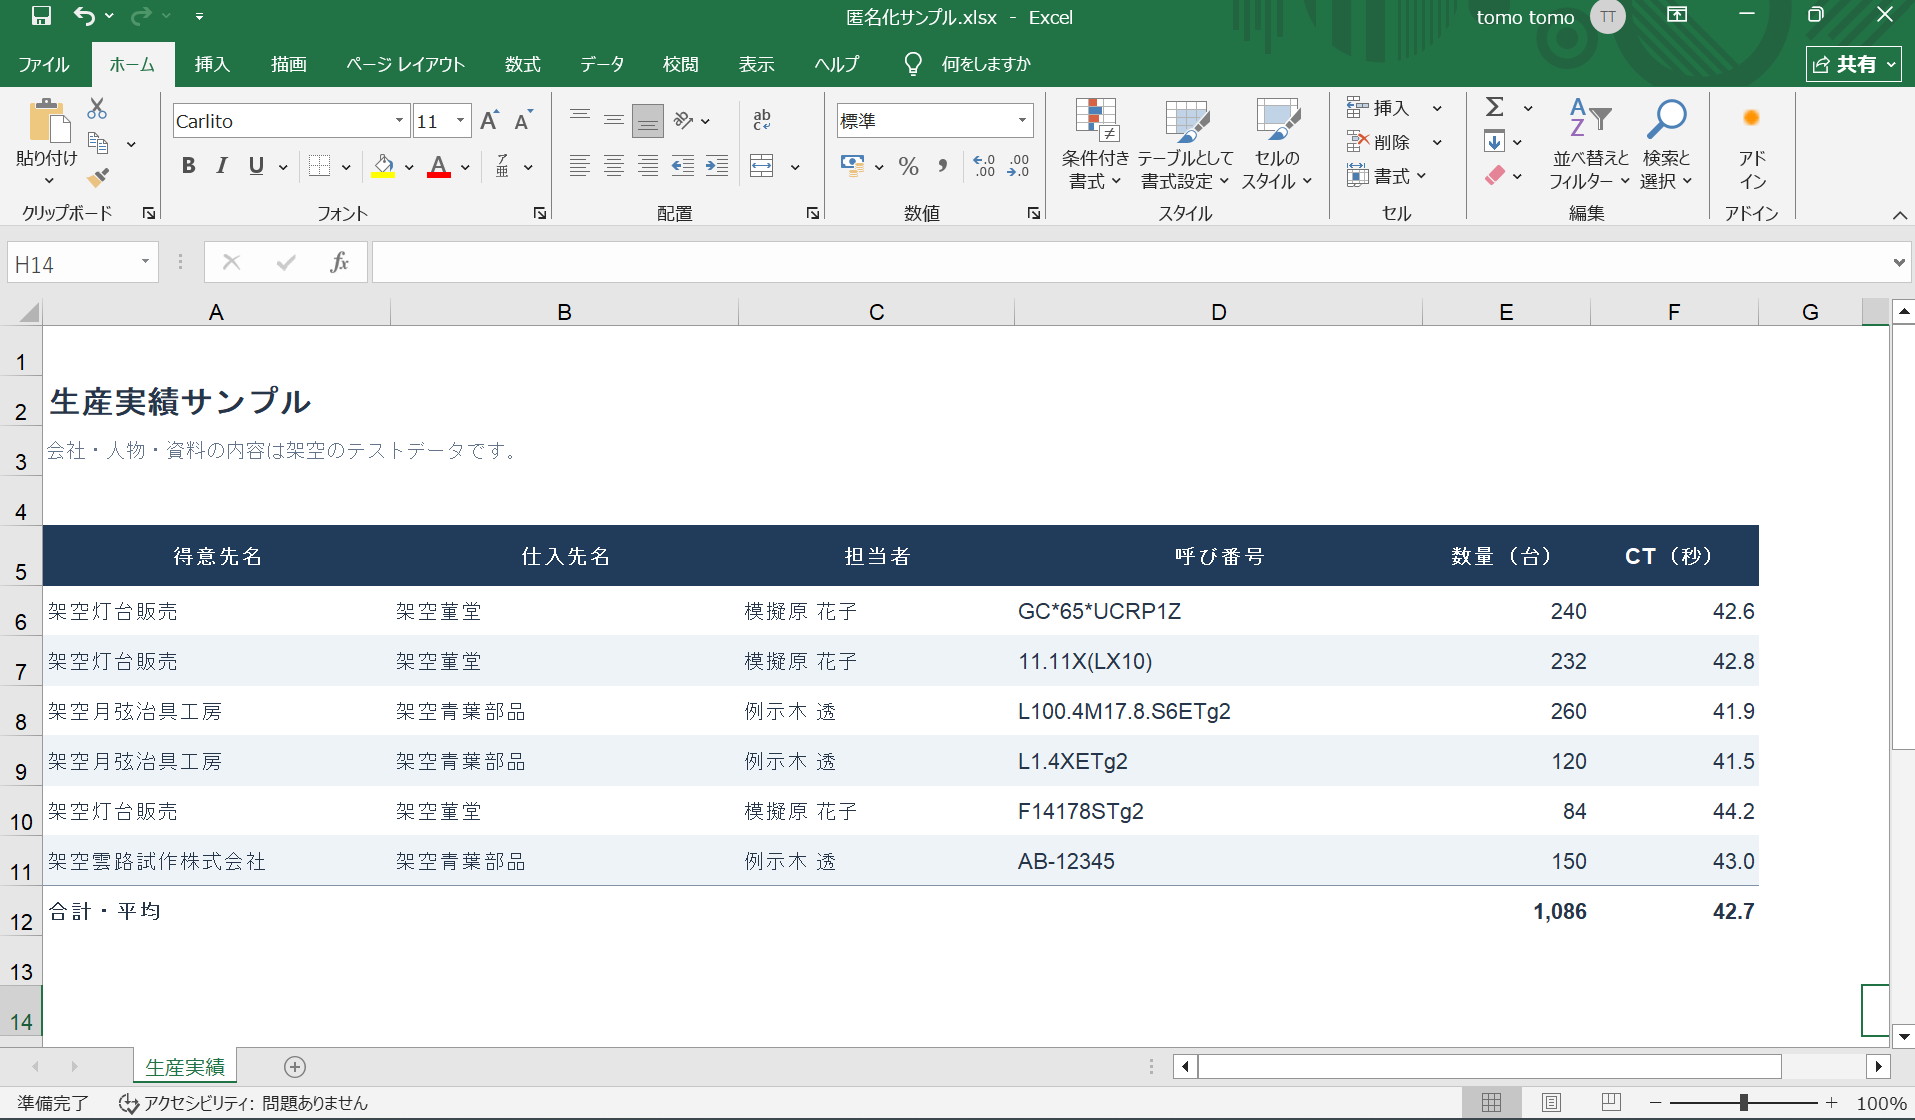Image resolution: width=1915 pixels, height=1120 pixels.
Task: Click 検索と選択 button
Action: 1666,144
